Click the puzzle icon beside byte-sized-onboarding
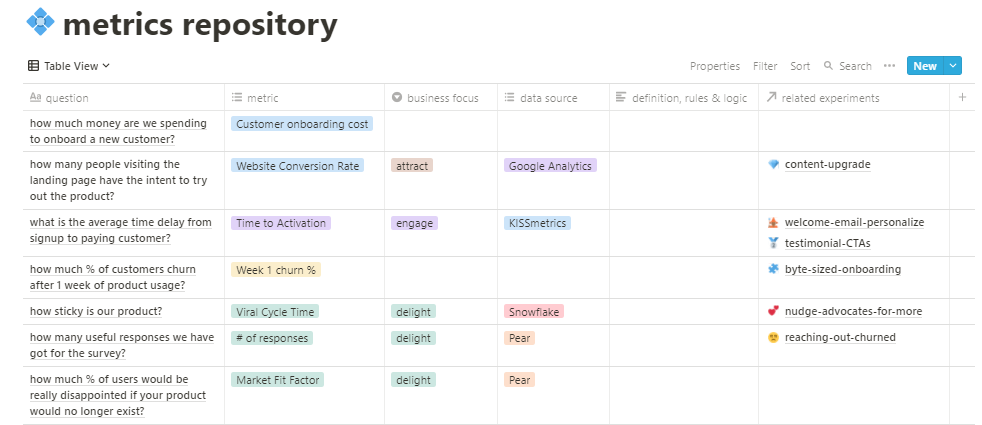This screenshot has height=425, width=982. [773, 269]
